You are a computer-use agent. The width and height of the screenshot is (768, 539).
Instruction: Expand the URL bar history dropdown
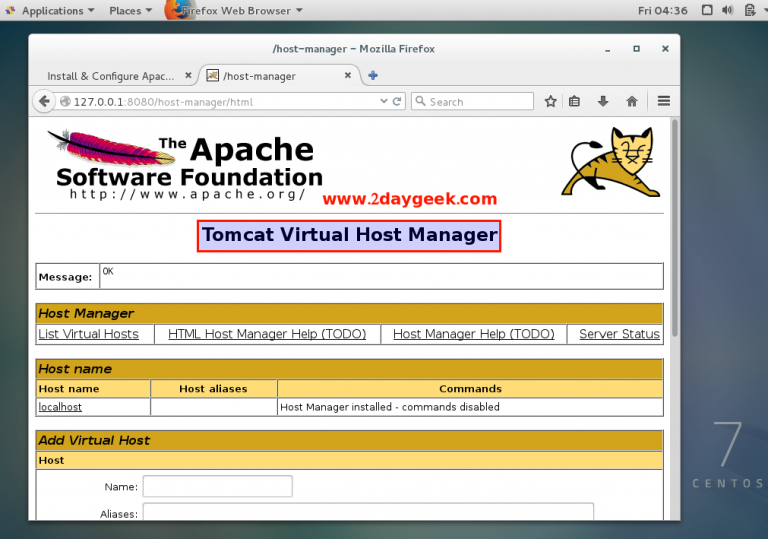coord(383,101)
